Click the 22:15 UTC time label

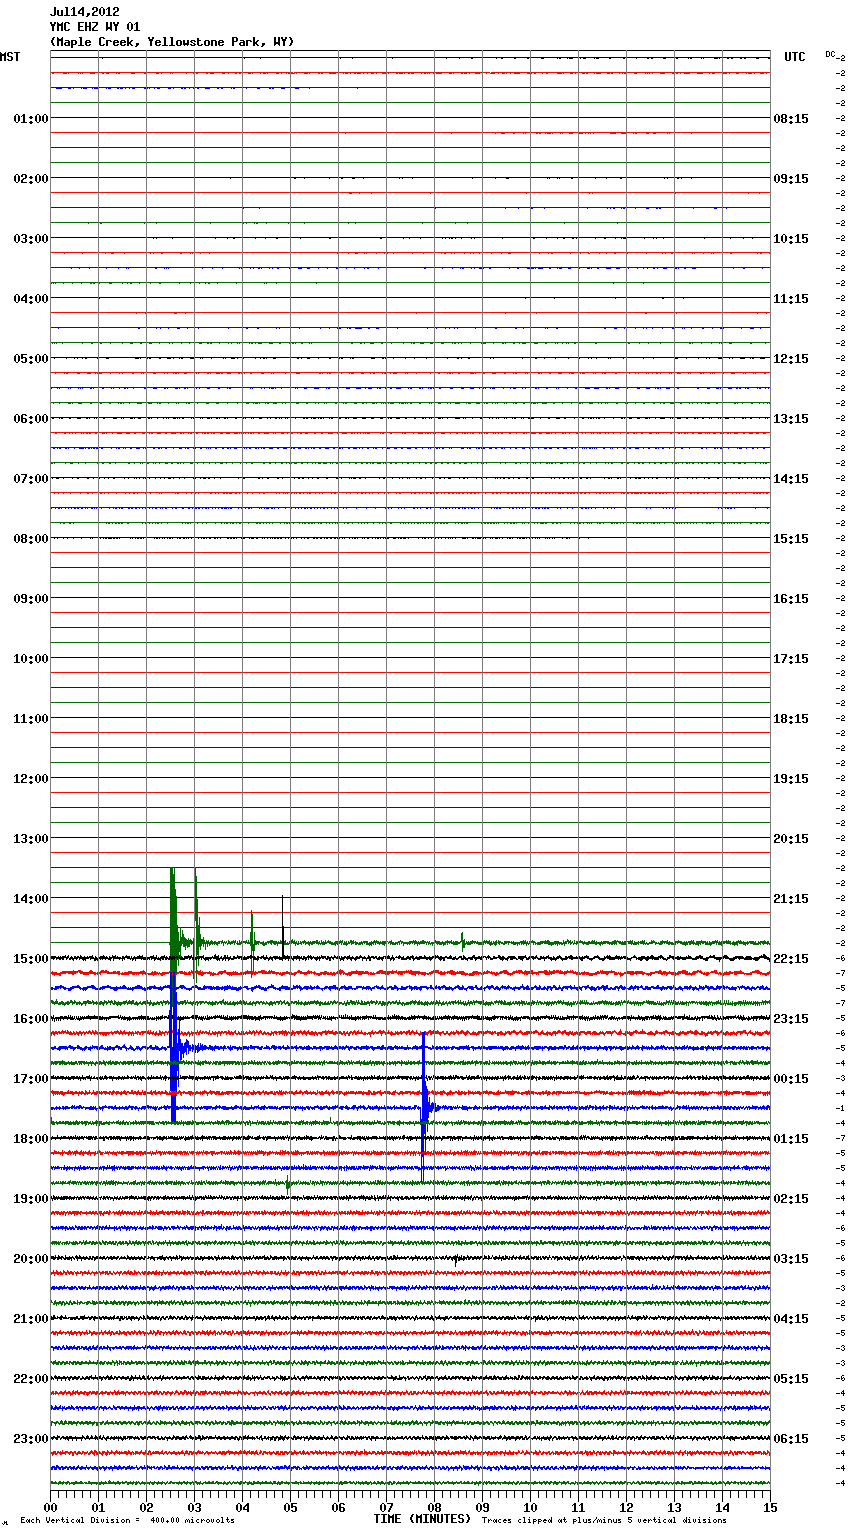point(791,959)
